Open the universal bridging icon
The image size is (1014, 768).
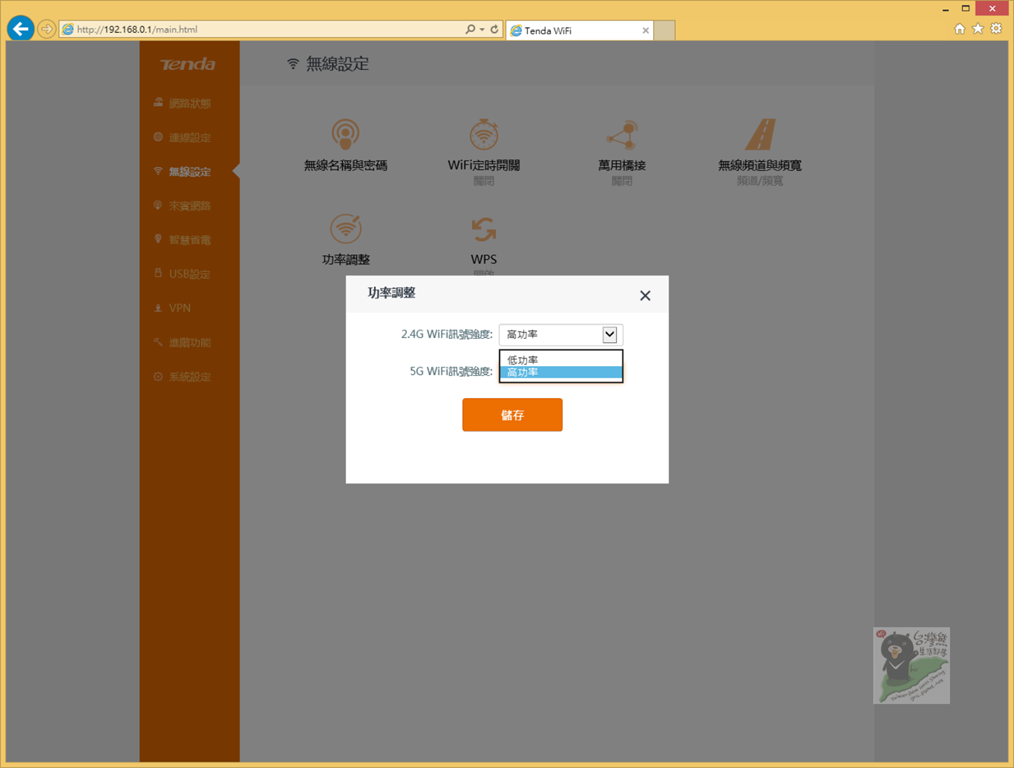click(622, 134)
